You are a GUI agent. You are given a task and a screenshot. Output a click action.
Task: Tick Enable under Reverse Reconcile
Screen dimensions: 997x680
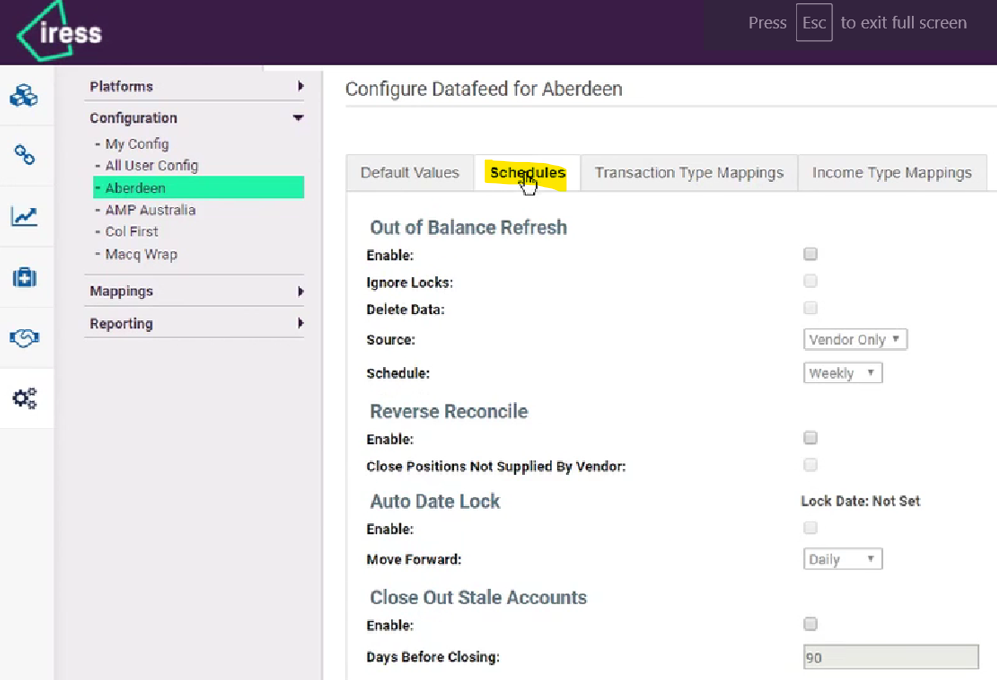tap(810, 438)
